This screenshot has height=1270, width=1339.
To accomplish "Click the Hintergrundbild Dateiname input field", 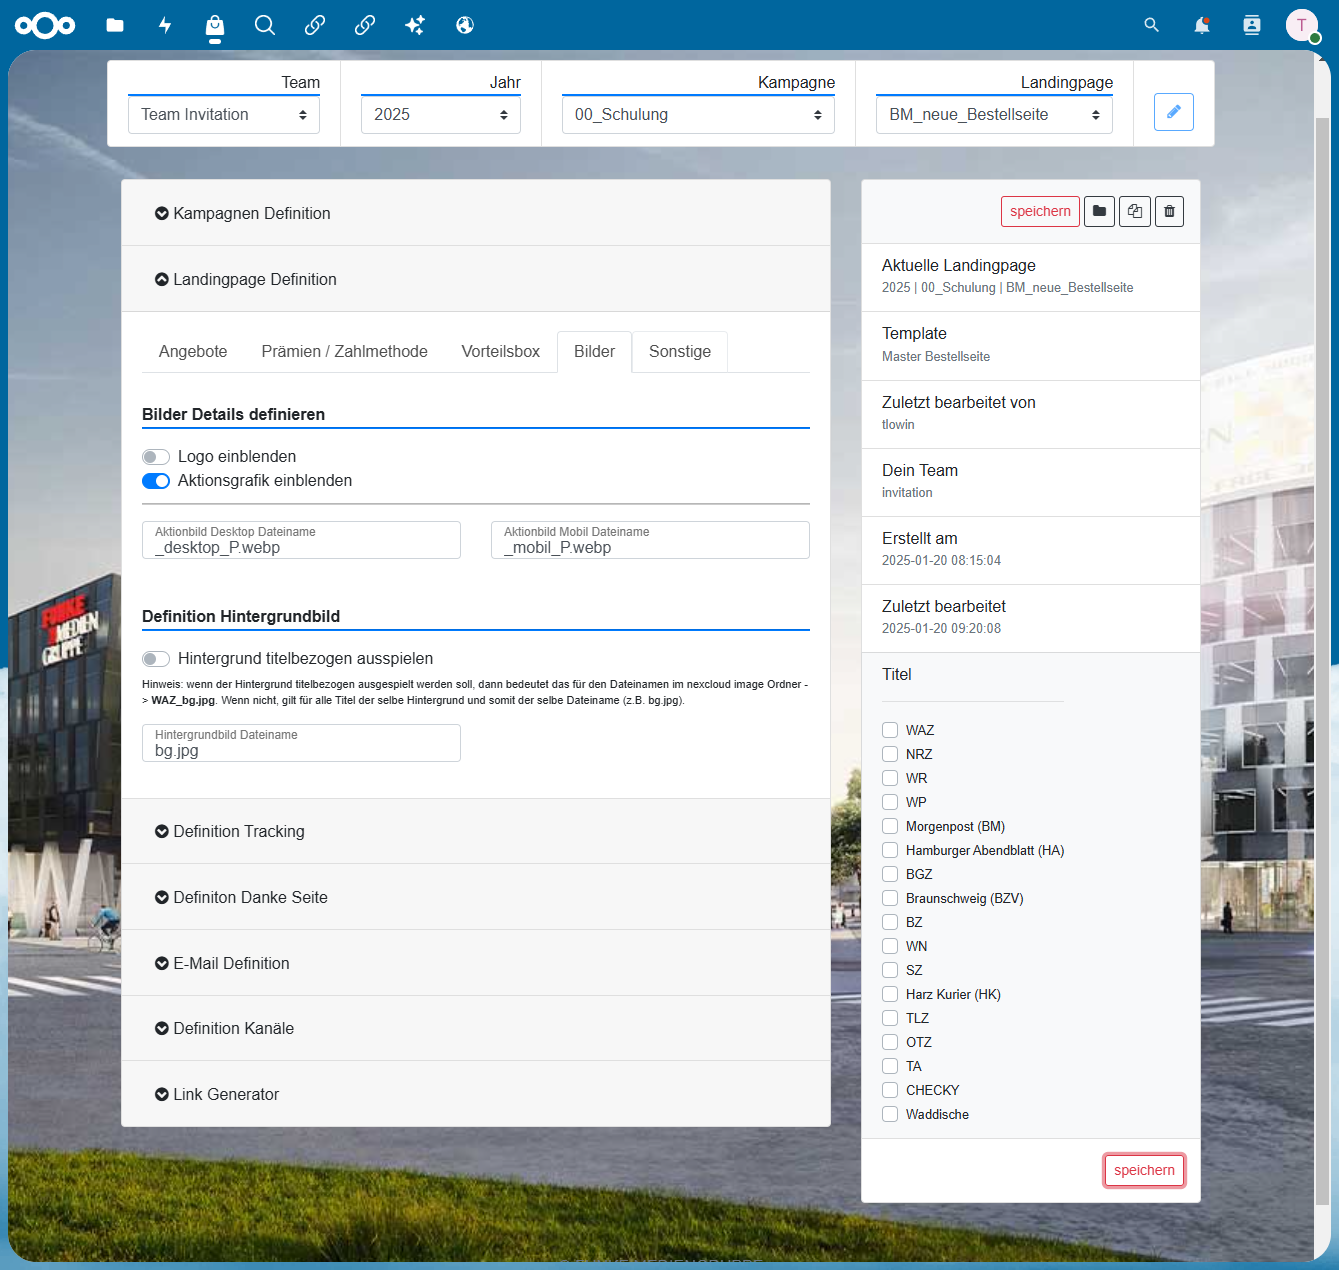I will [x=301, y=743].
